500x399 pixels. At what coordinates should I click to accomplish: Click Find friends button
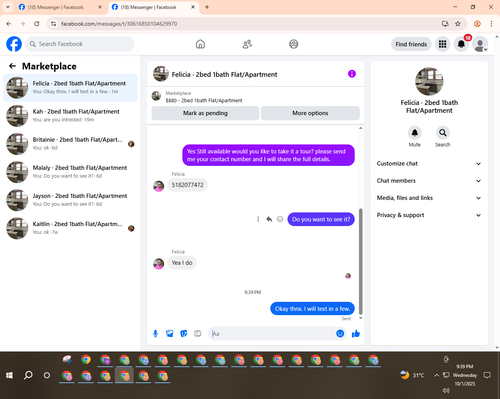pyautogui.click(x=411, y=44)
